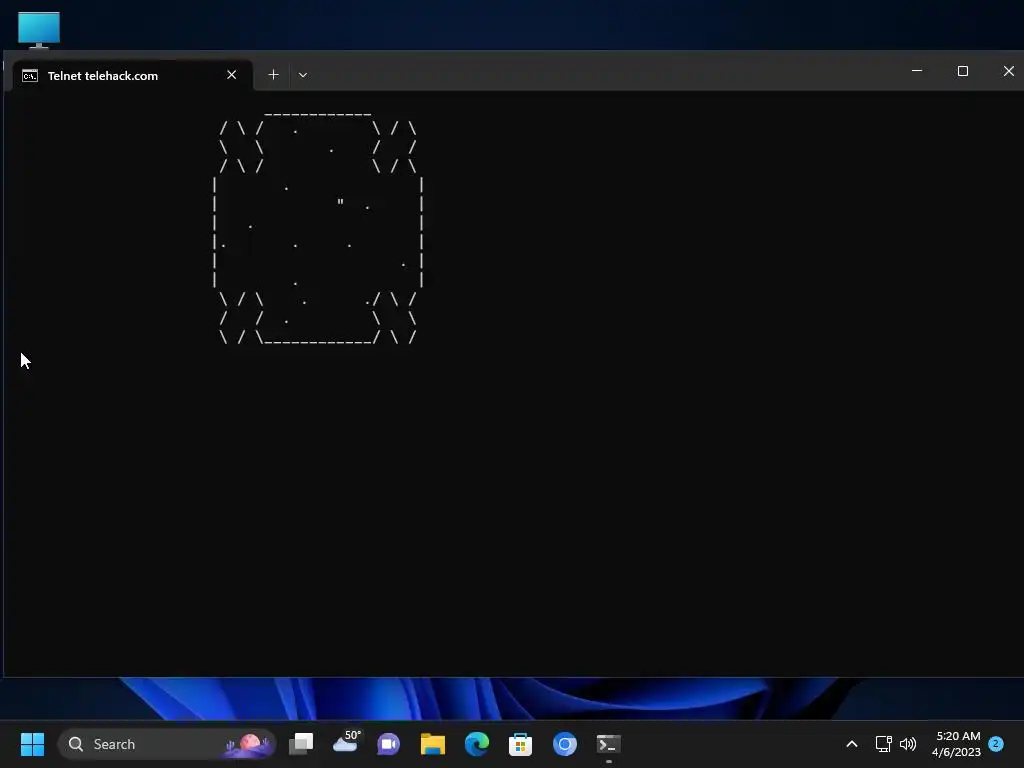Close the terminal window
The width and height of the screenshot is (1024, 768).
click(x=1008, y=71)
